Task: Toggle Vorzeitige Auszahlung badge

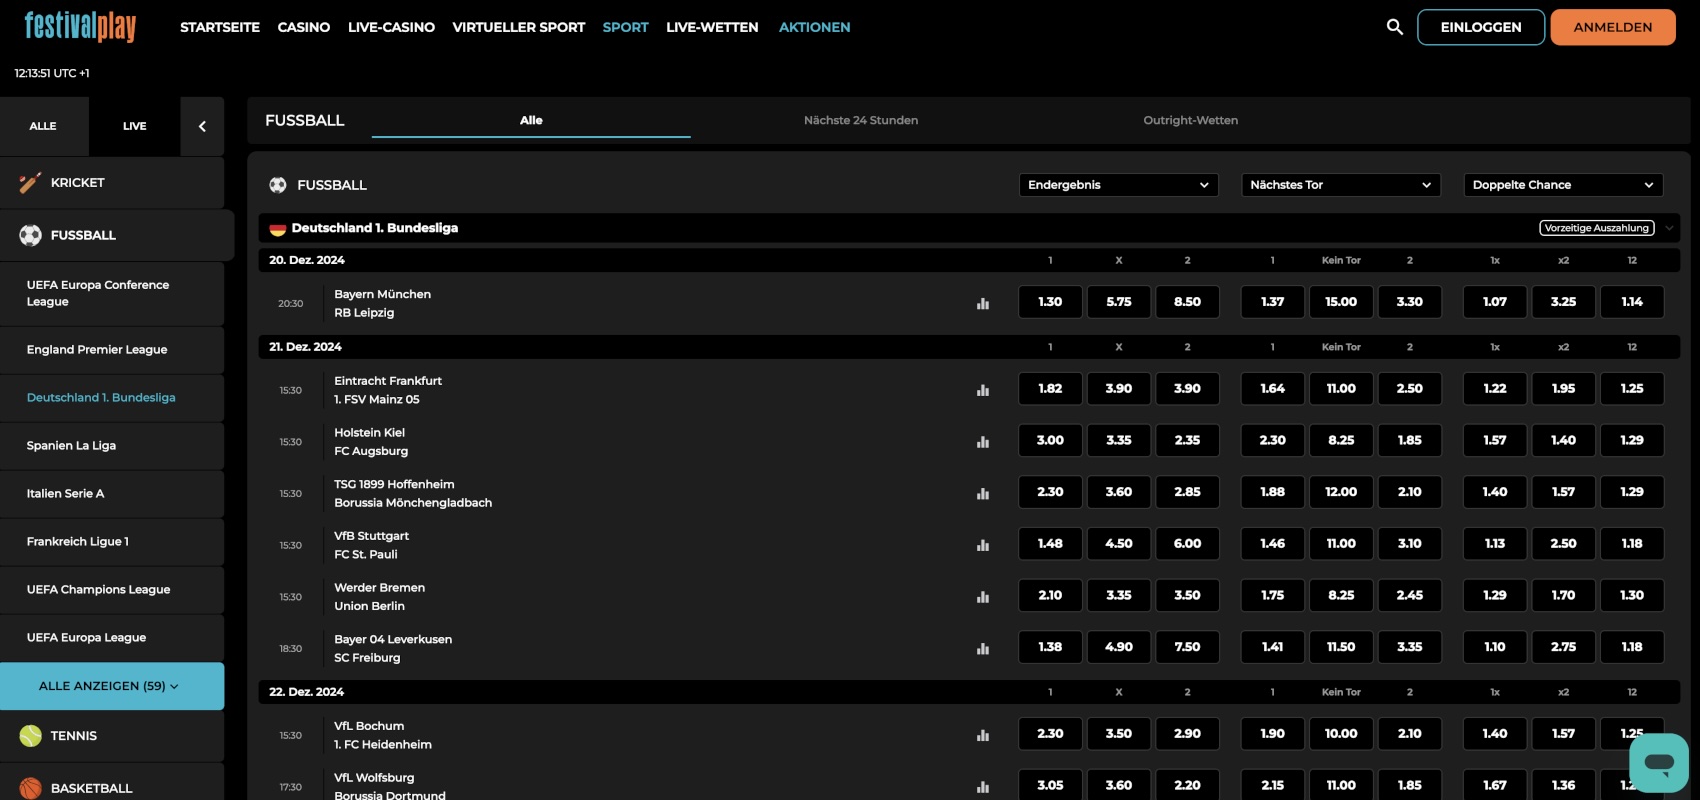Action: pyautogui.click(x=1596, y=228)
